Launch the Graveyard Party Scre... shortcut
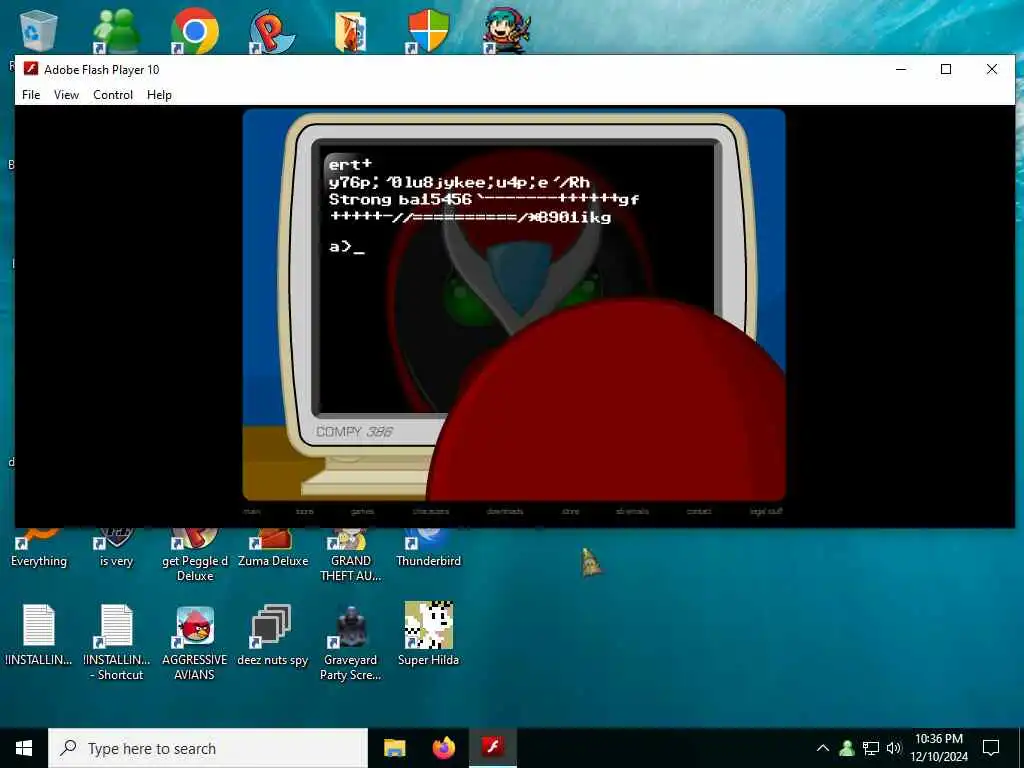 [351, 643]
